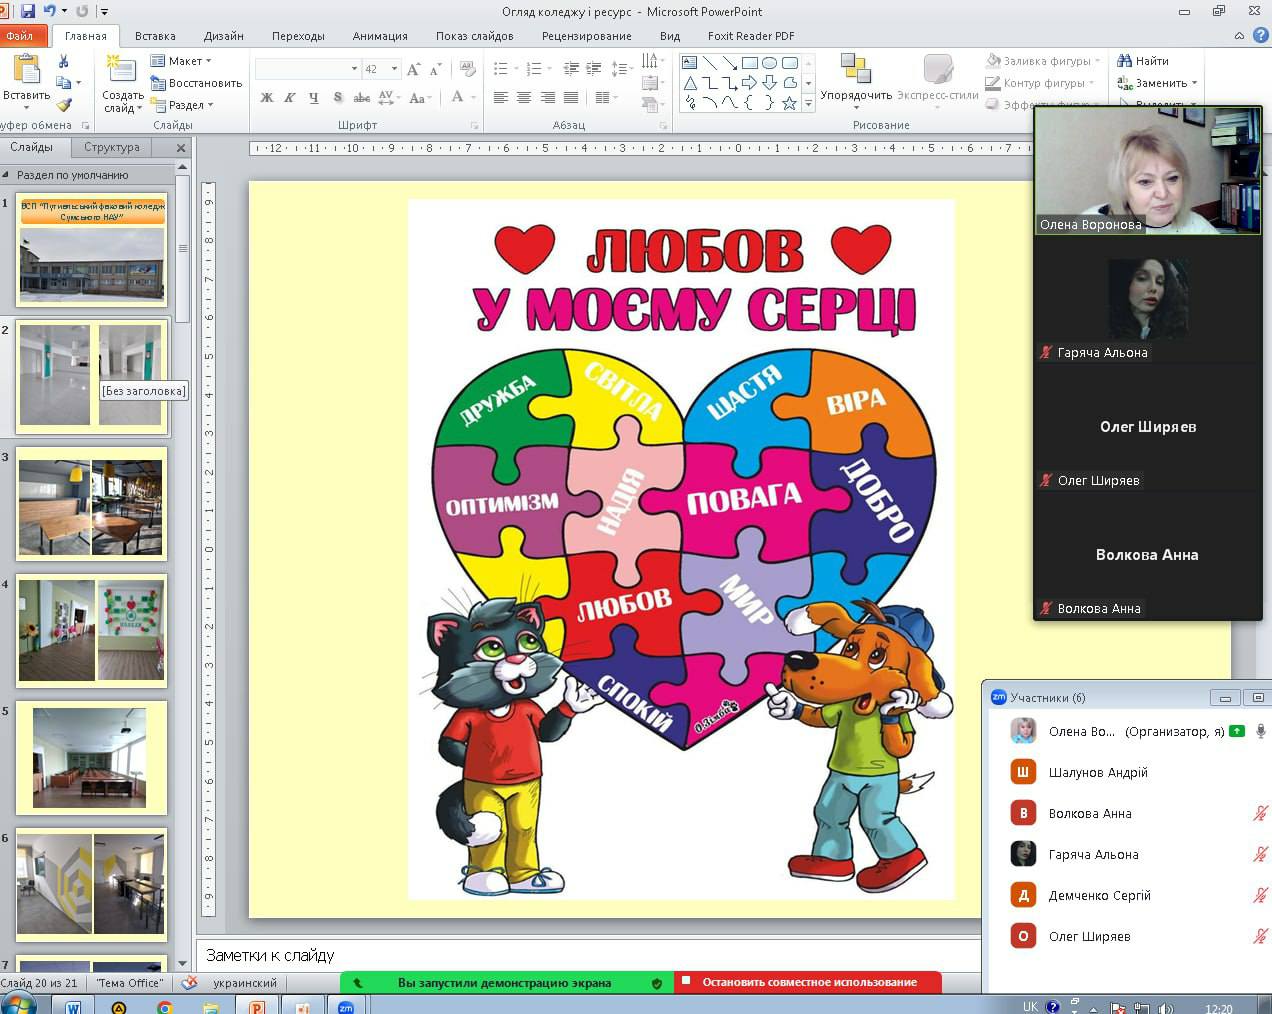Open the Дизайн ribbon tab
Screen dimensions: 1272x1014
[223, 36]
